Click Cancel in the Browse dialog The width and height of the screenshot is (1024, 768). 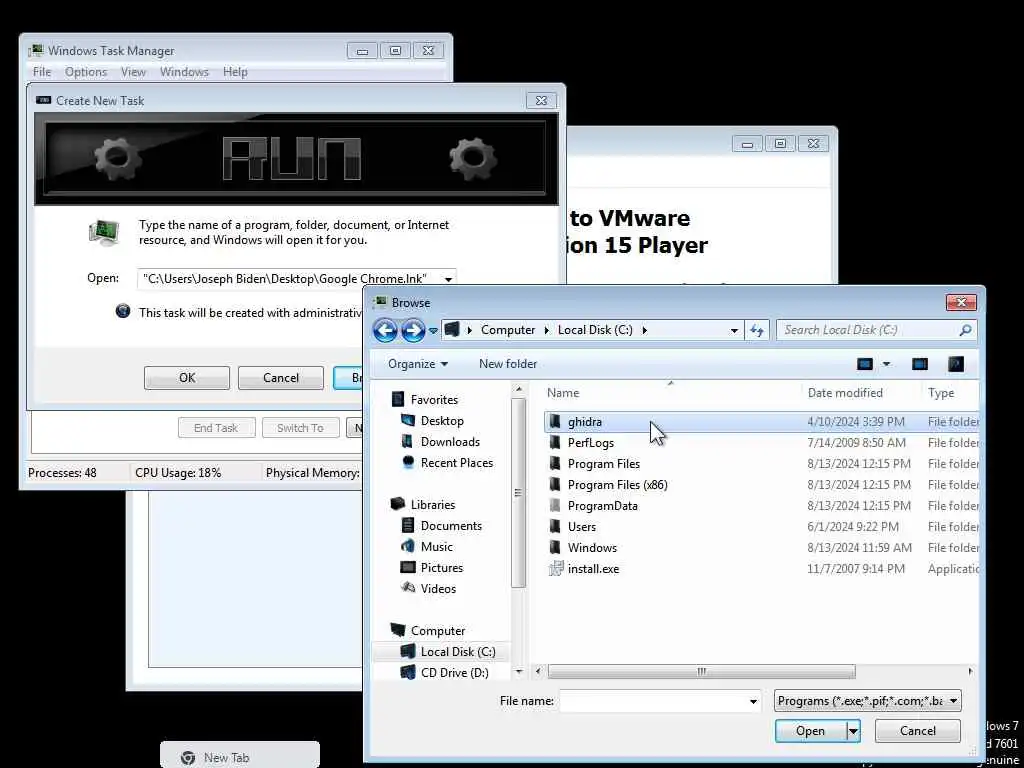[x=918, y=731]
